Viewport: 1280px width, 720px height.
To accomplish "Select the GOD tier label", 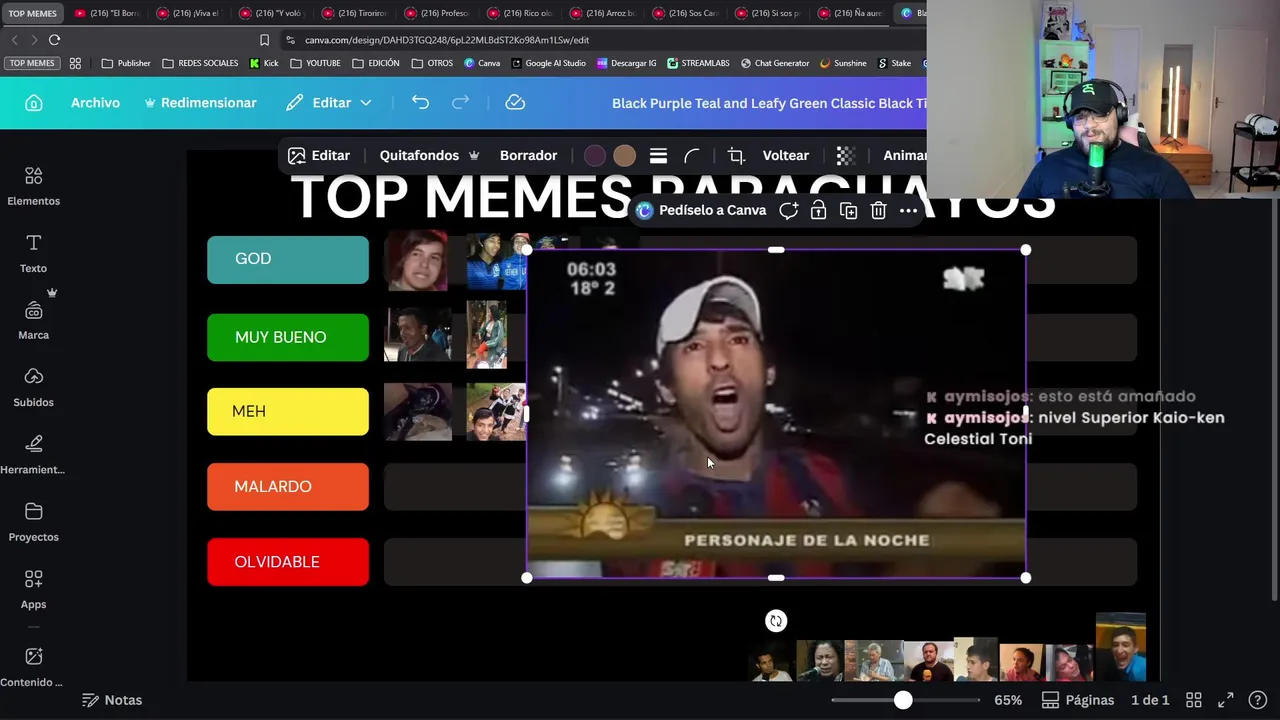I will [288, 259].
